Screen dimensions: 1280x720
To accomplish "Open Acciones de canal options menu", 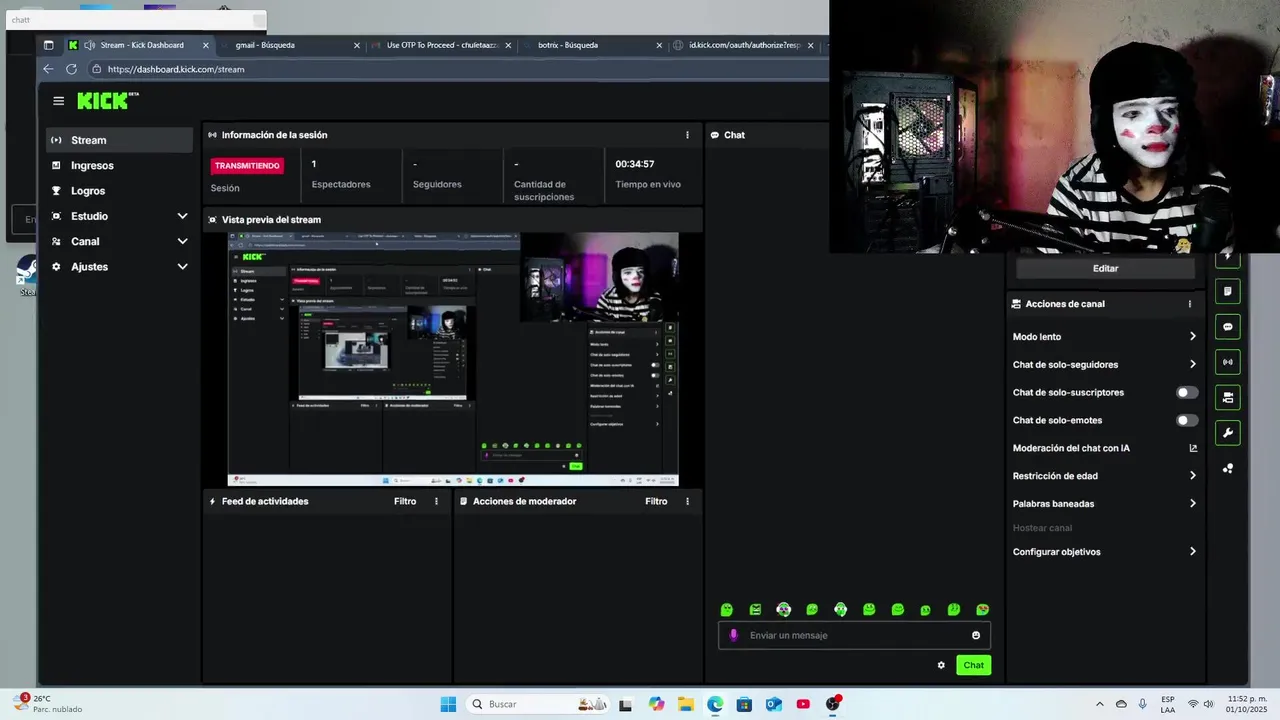I will tap(1190, 304).
